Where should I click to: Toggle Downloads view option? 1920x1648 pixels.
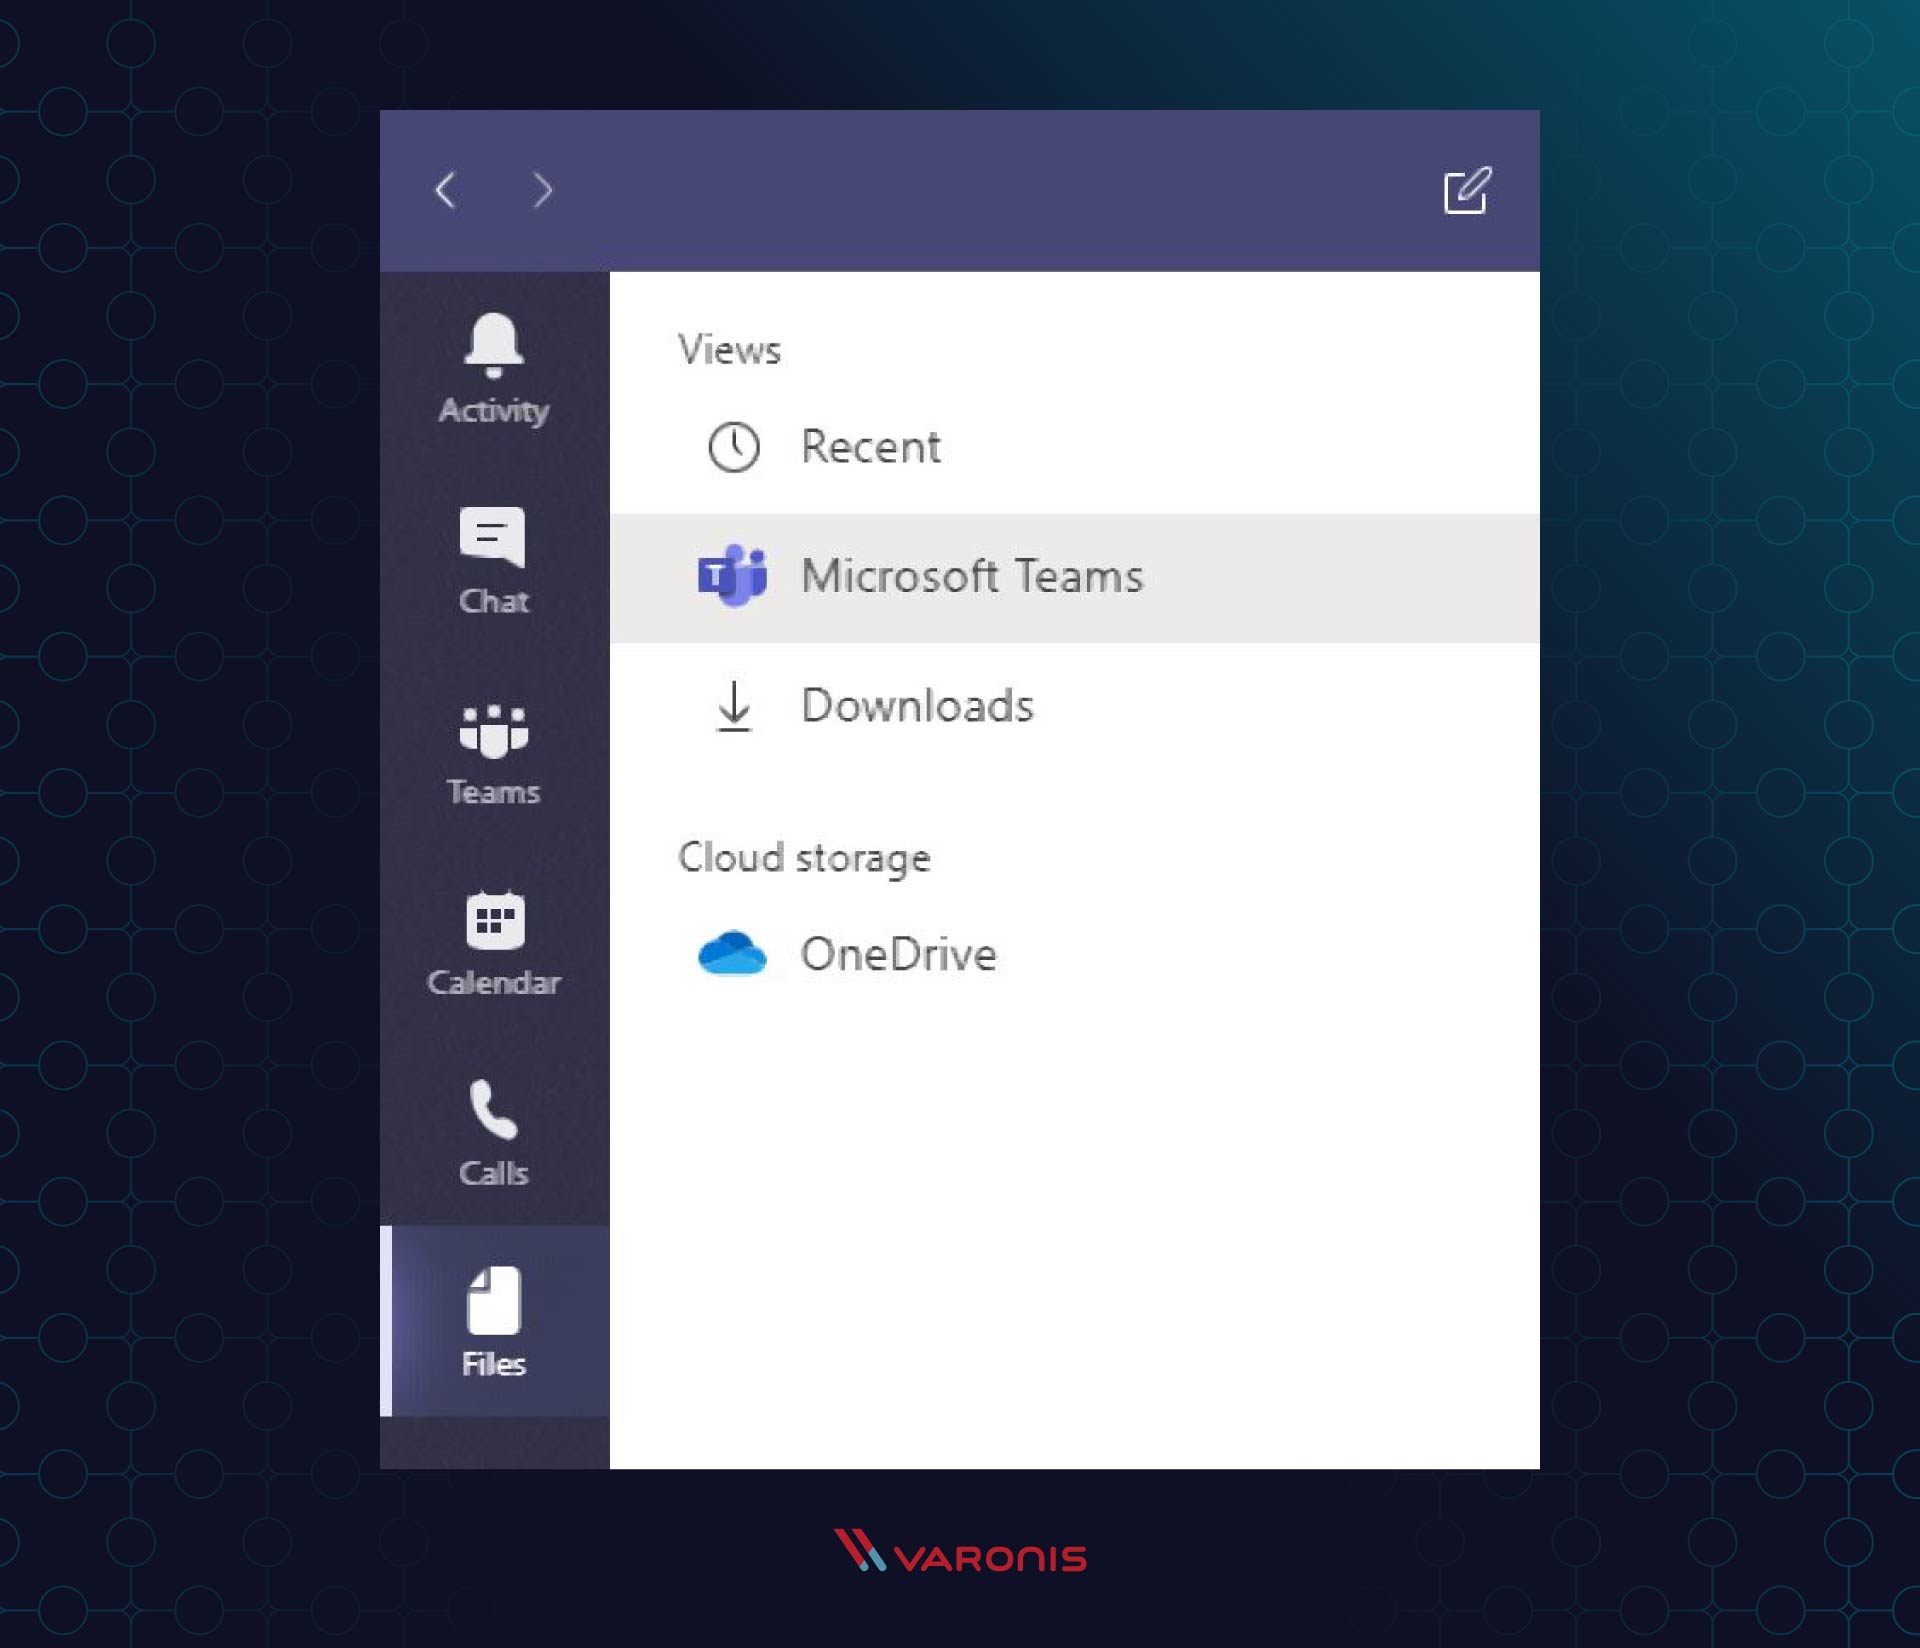click(919, 706)
